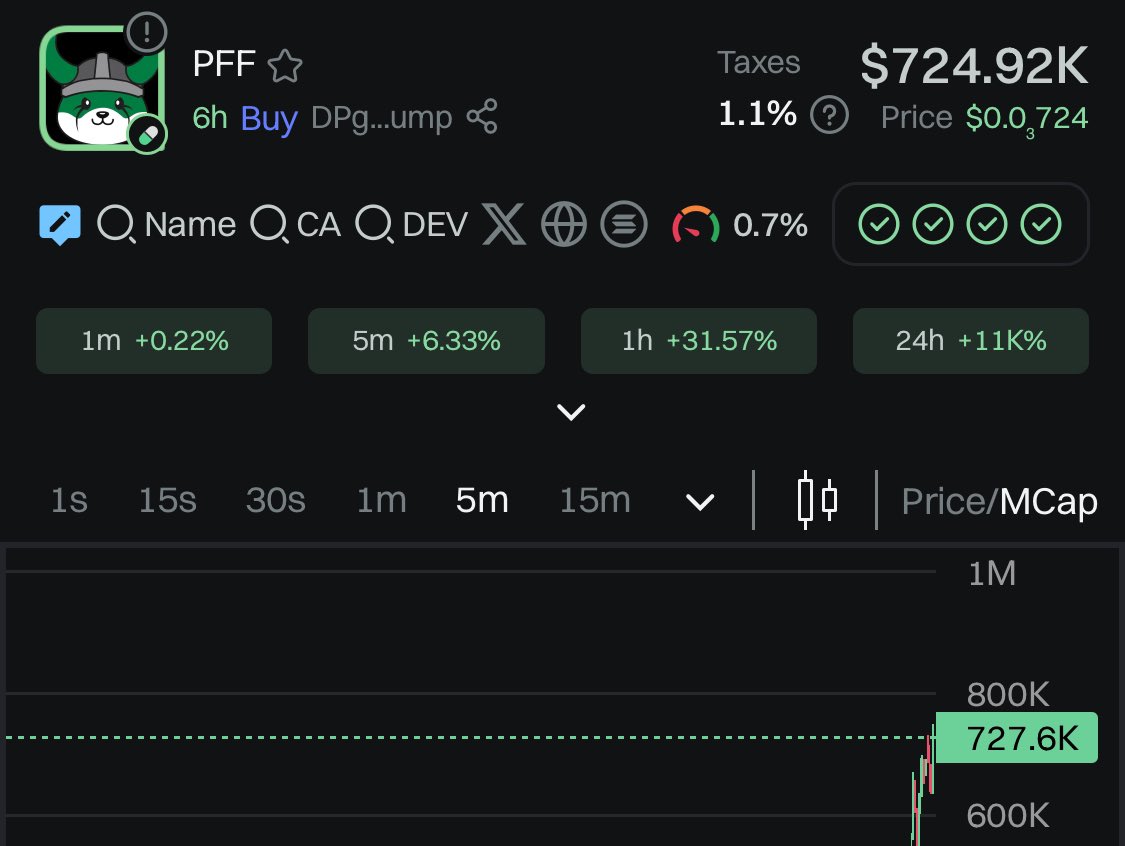Click the warning exclamation badge on avatar
Viewport: 1125px width, 846px height.
click(146, 32)
